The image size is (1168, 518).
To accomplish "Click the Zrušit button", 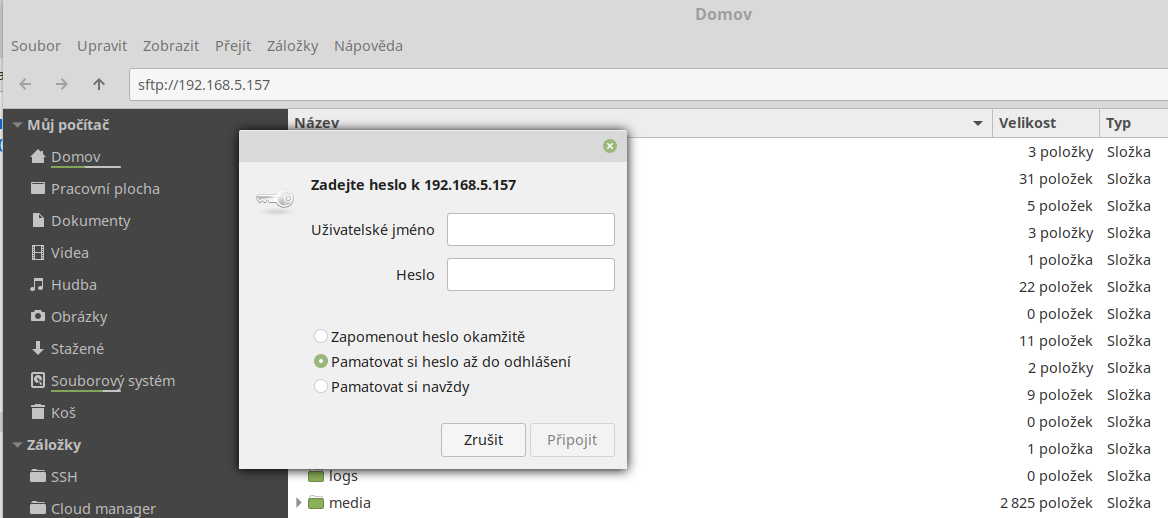I will tap(483, 440).
